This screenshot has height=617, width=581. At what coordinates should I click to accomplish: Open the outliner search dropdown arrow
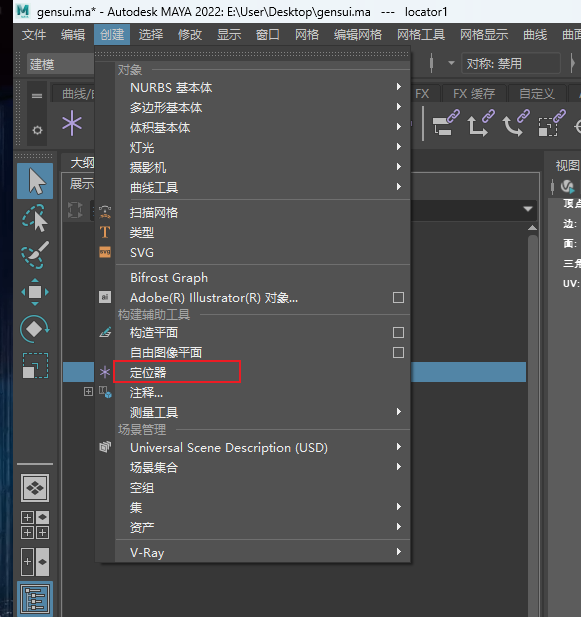[x=528, y=209]
